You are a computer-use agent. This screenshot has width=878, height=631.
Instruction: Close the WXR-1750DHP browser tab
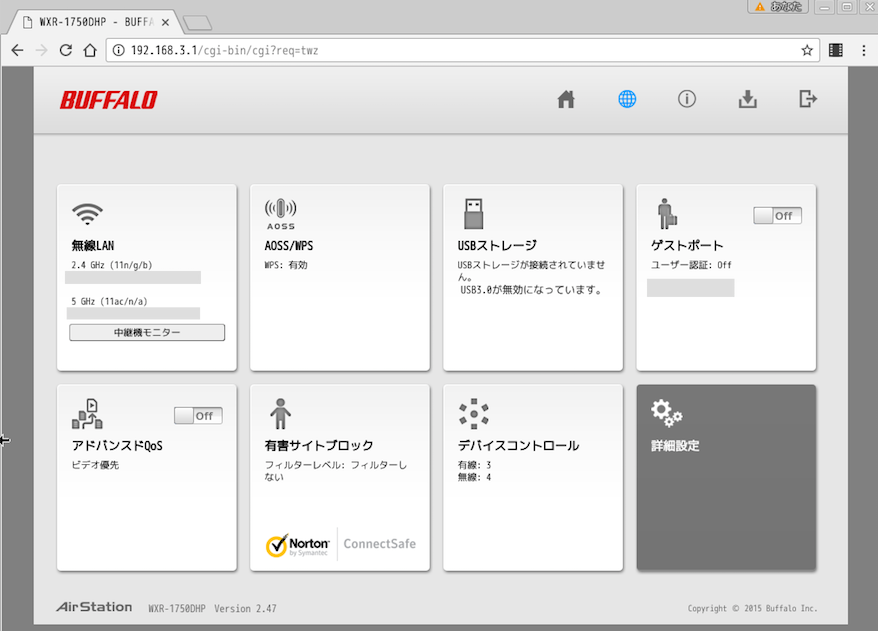[165, 22]
